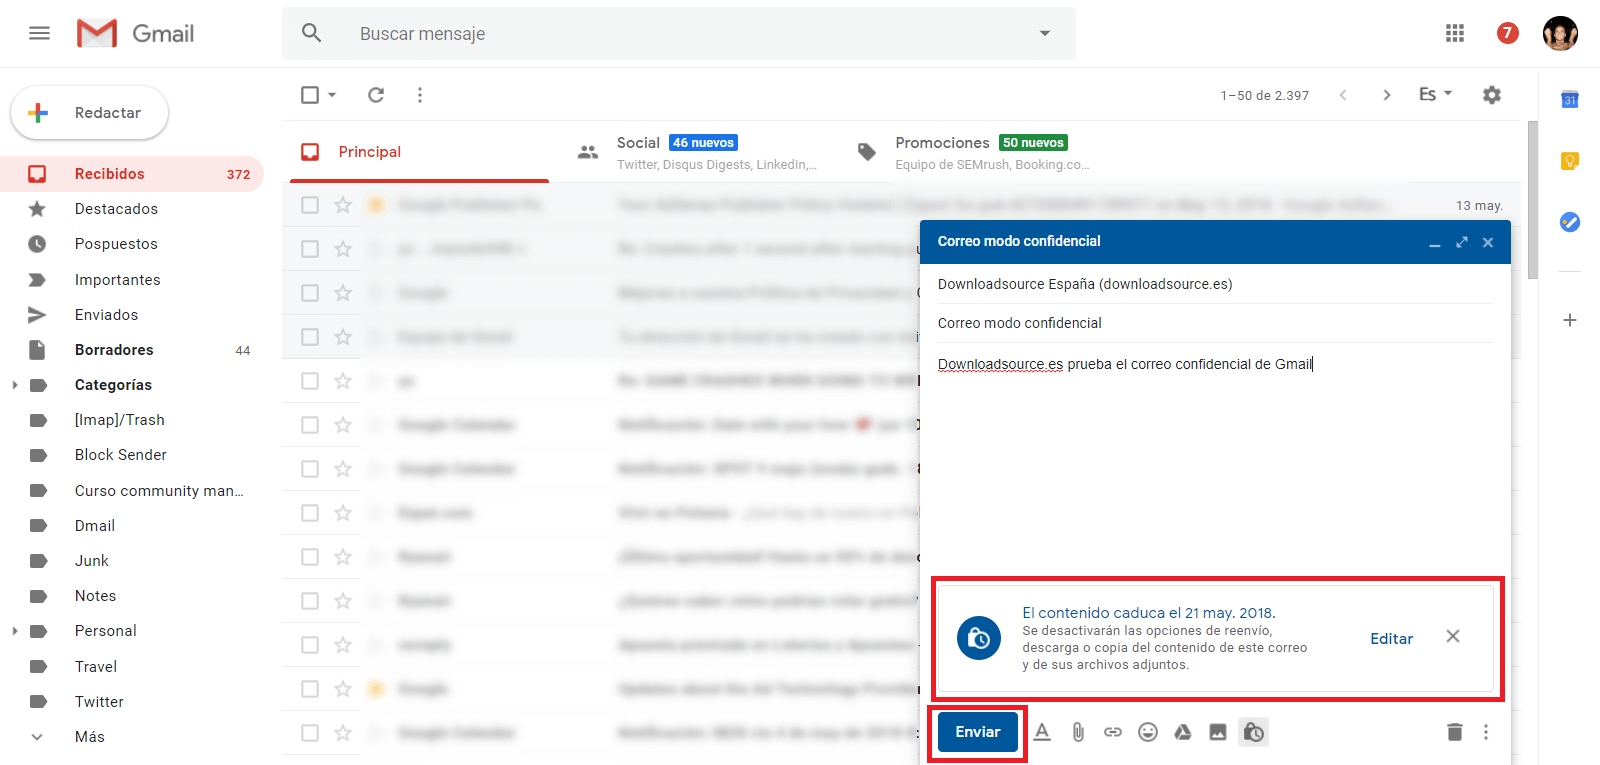This screenshot has height=765, width=1600.
Task: Open the Es input tools dropdown
Action: point(1436,94)
